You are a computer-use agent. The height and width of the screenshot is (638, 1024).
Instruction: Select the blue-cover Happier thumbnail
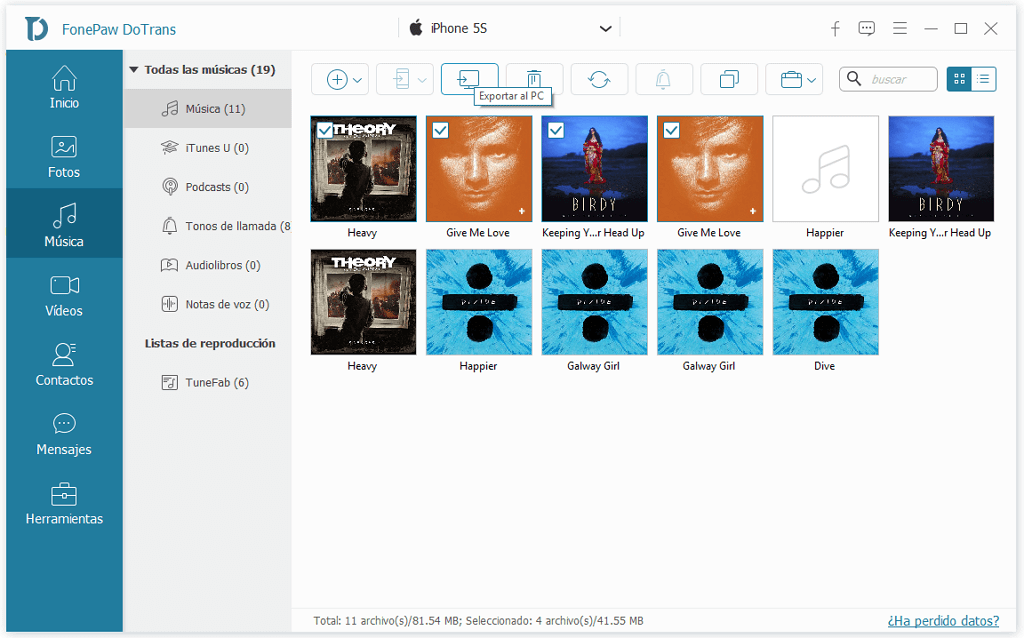pos(479,302)
